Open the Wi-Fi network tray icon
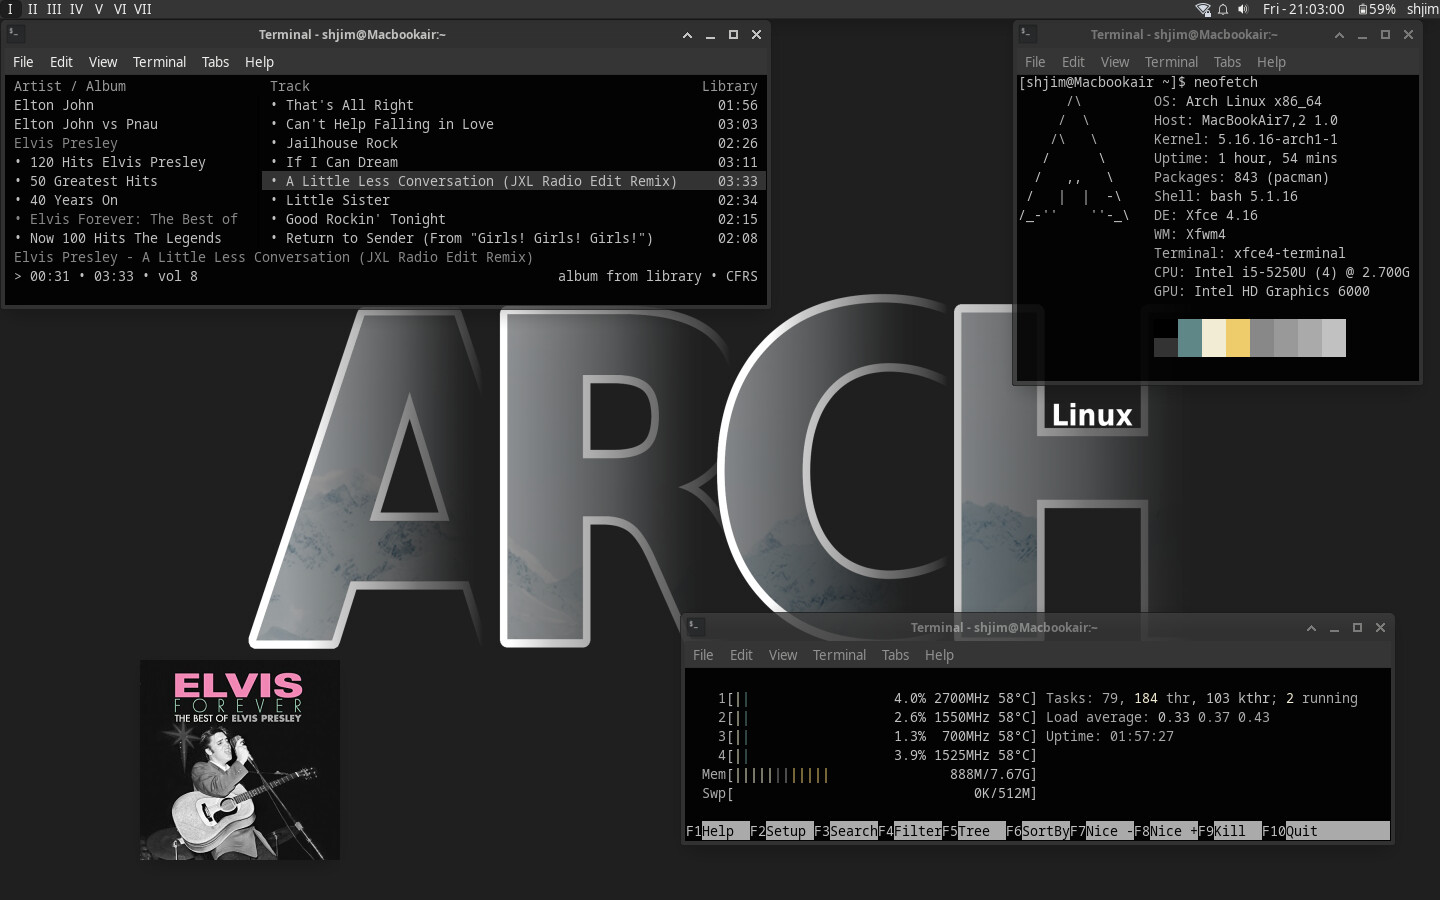 [x=1203, y=9]
